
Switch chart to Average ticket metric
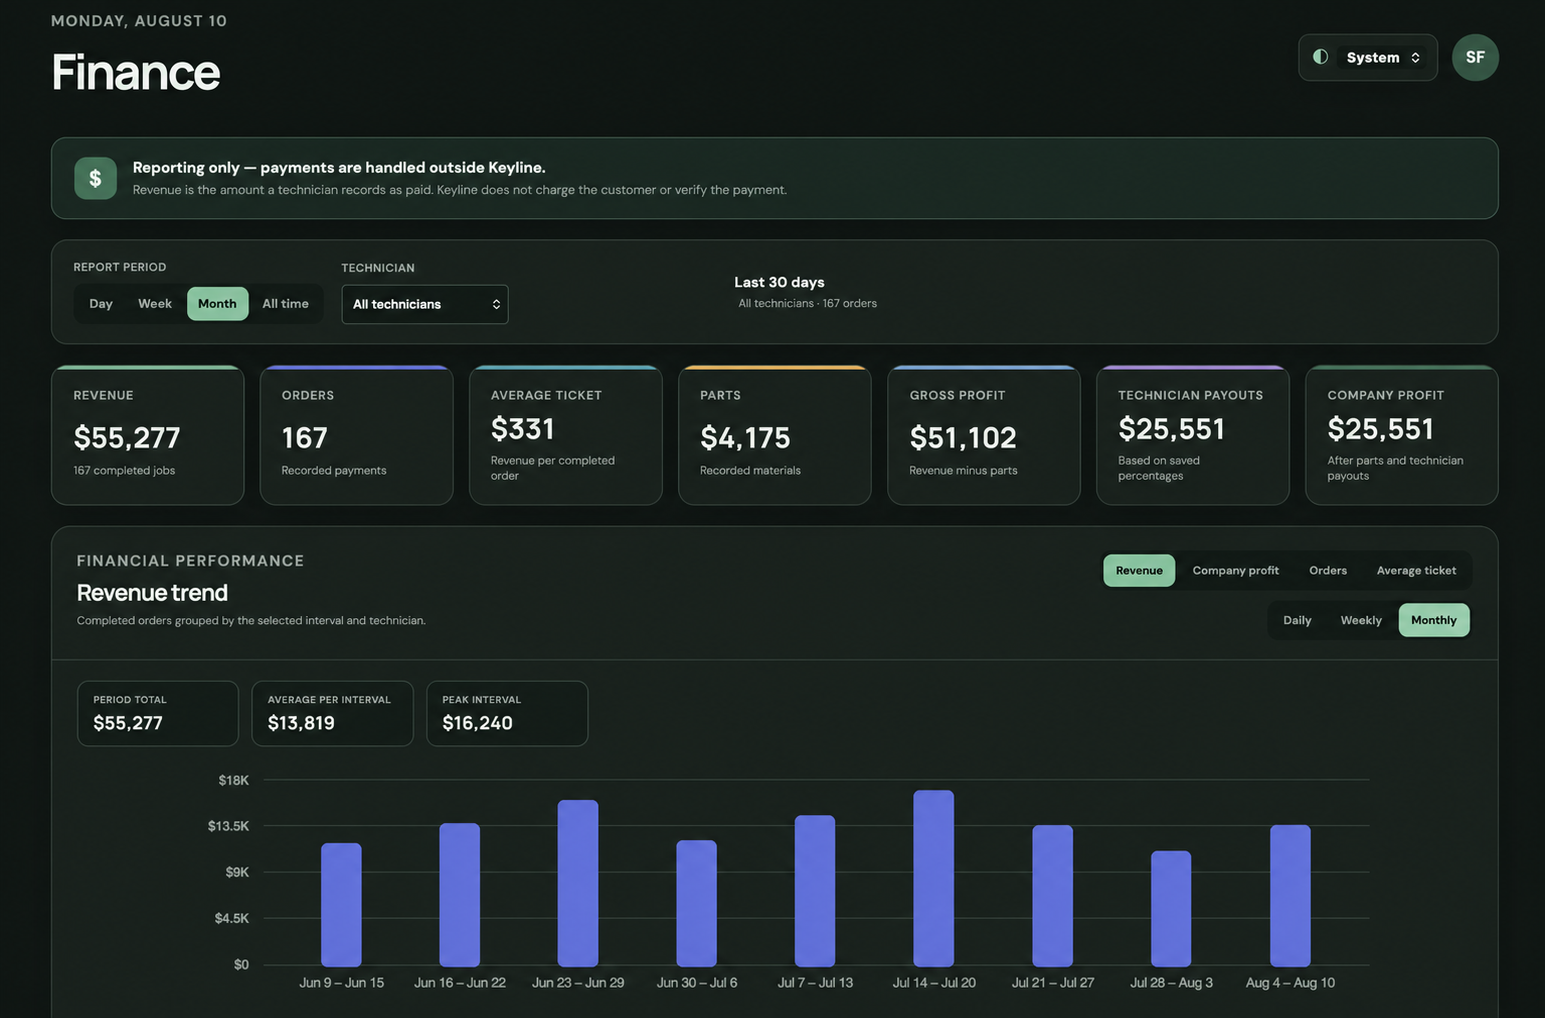[x=1416, y=570]
